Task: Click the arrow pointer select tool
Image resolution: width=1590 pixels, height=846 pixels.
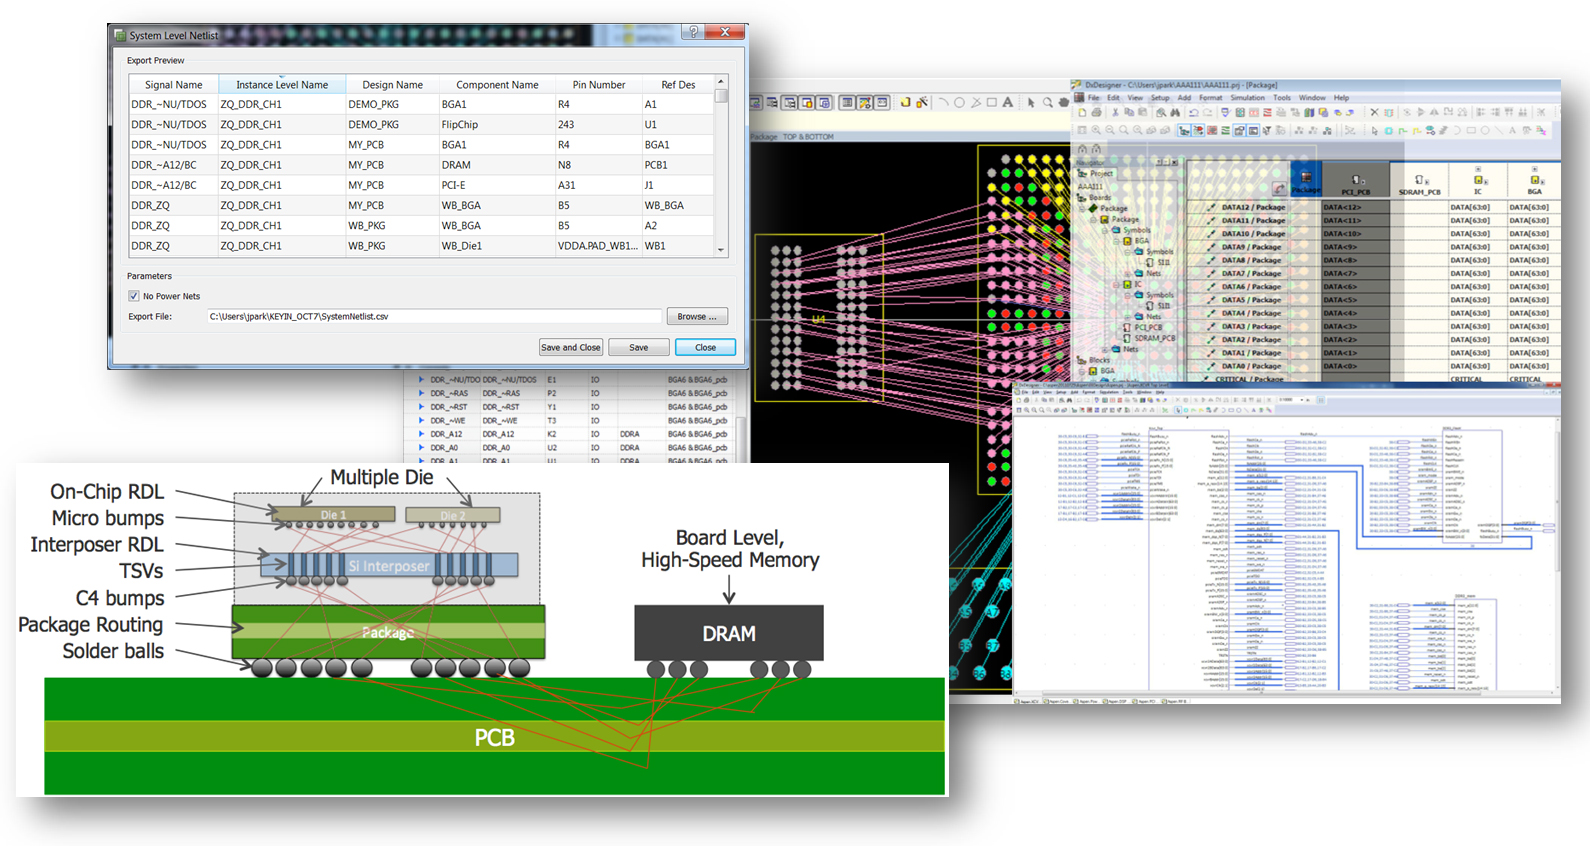Action: pos(1030,103)
